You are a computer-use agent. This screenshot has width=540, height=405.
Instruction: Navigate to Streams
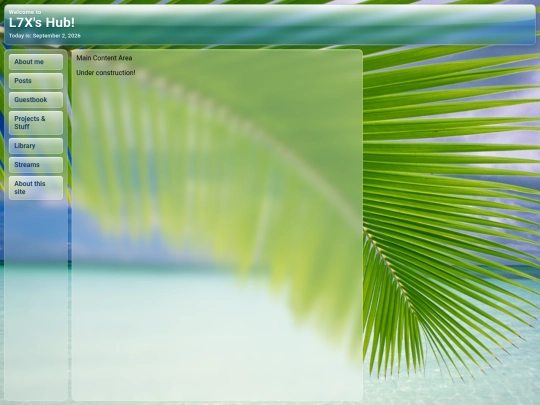tap(36, 165)
